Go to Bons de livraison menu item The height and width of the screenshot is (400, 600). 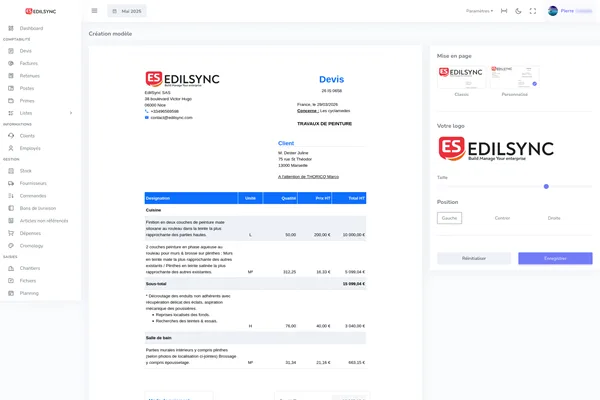pyautogui.click(x=39, y=207)
